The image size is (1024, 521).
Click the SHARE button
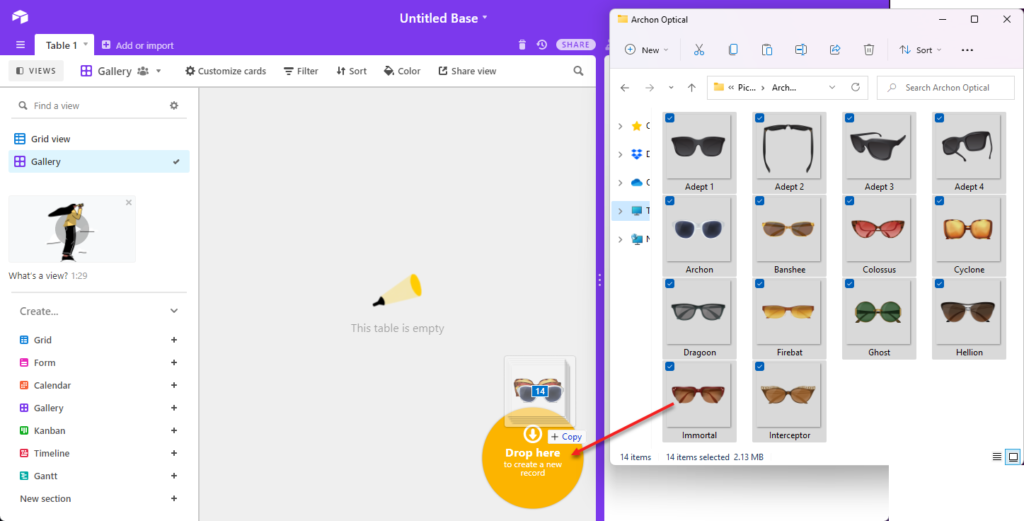(x=575, y=44)
